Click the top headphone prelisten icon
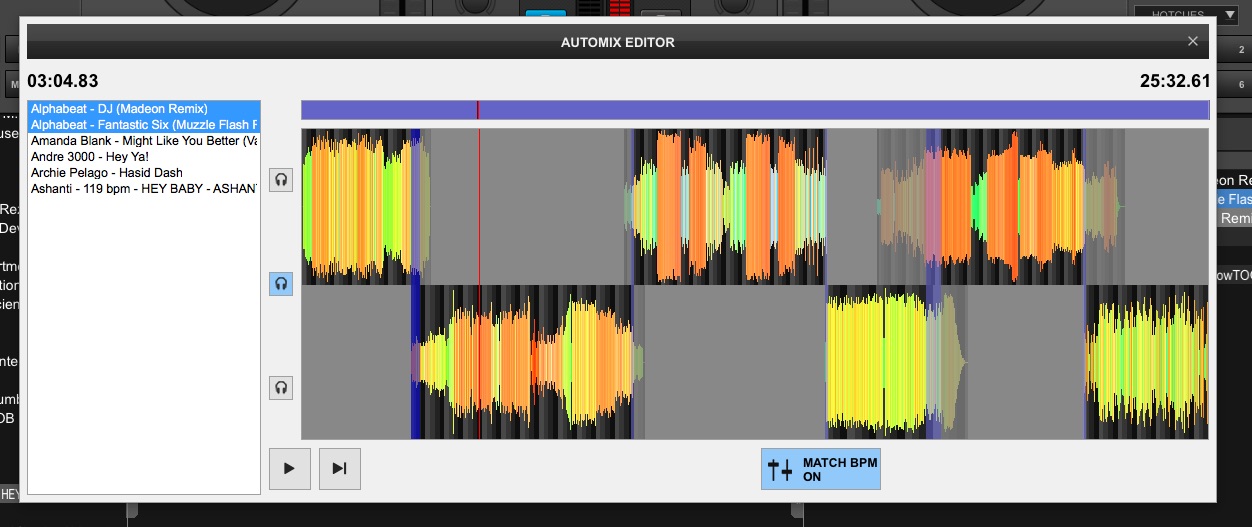The height and width of the screenshot is (527, 1252). [x=282, y=180]
